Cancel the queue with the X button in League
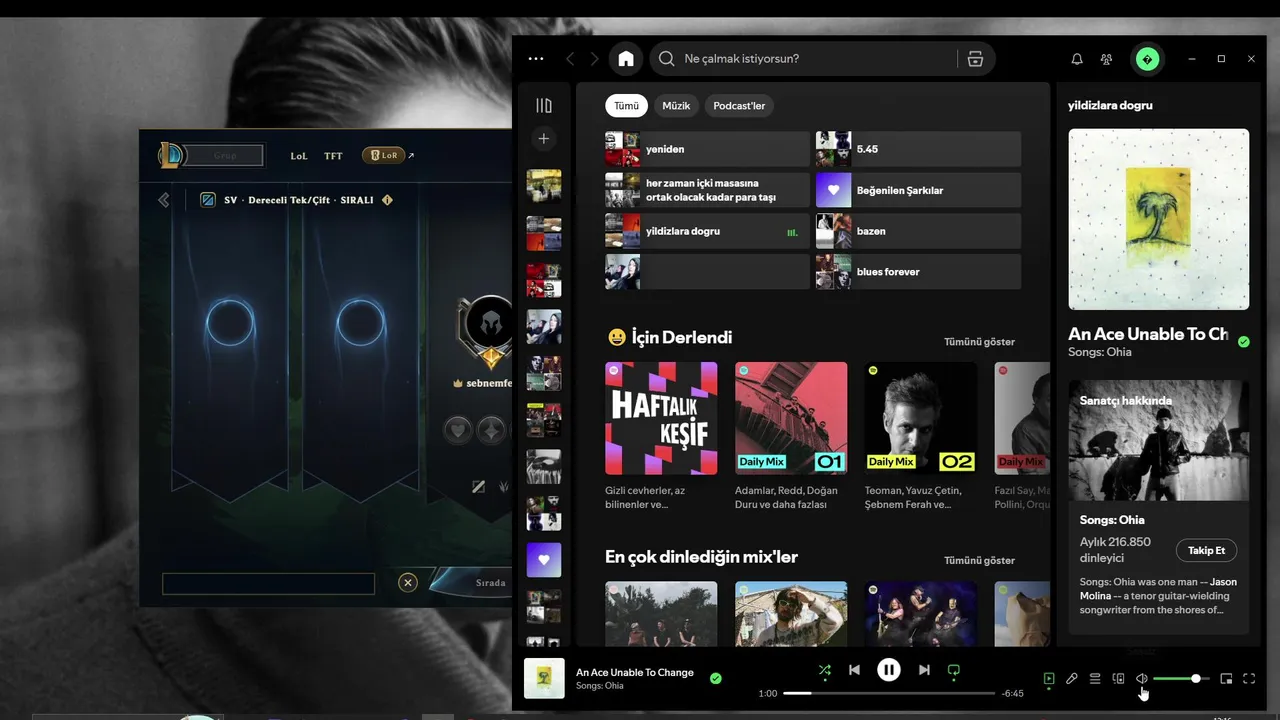Viewport: 1280px width, 720px height. pyautogui.click(x=407, y=583)
